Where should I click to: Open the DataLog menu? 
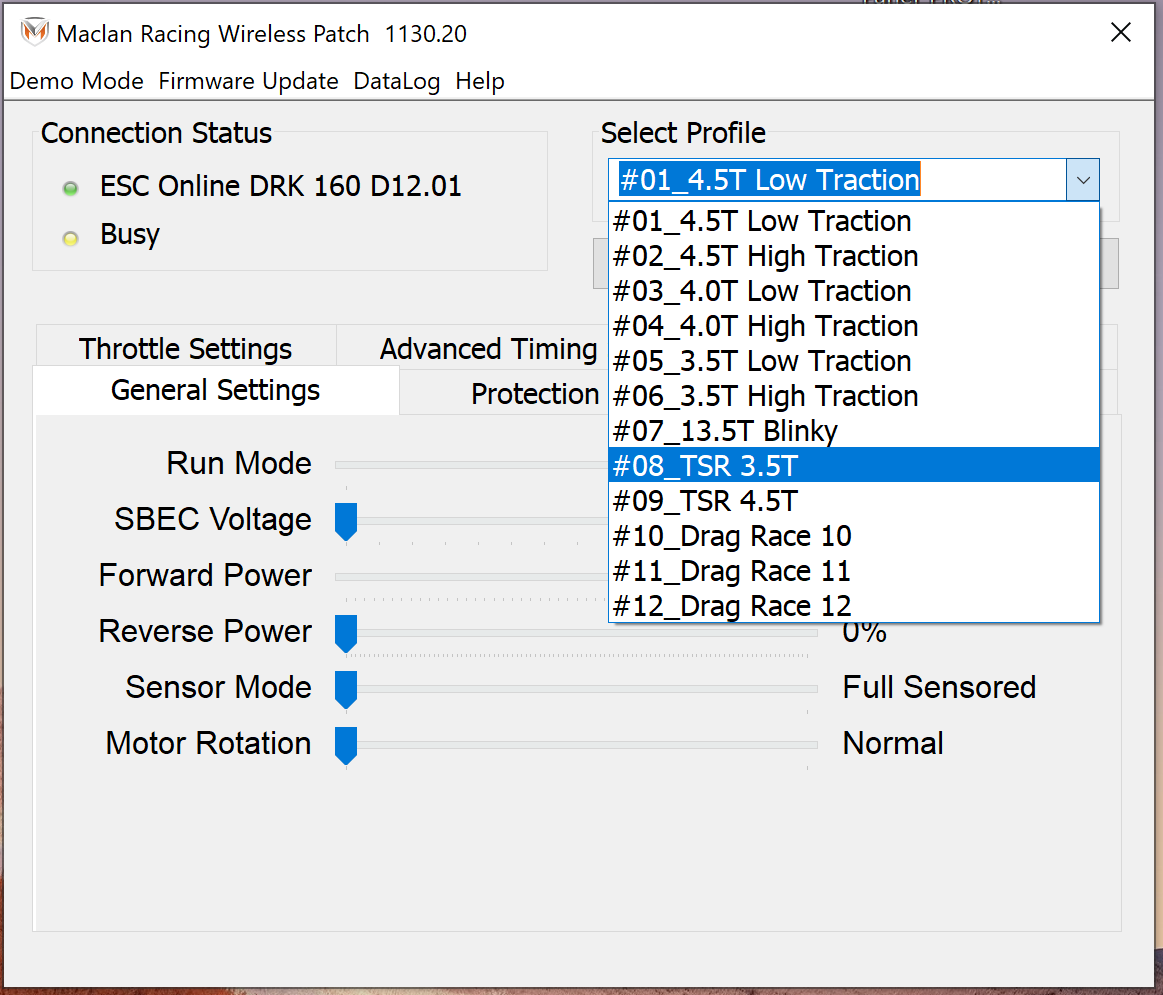click(397, 81)
